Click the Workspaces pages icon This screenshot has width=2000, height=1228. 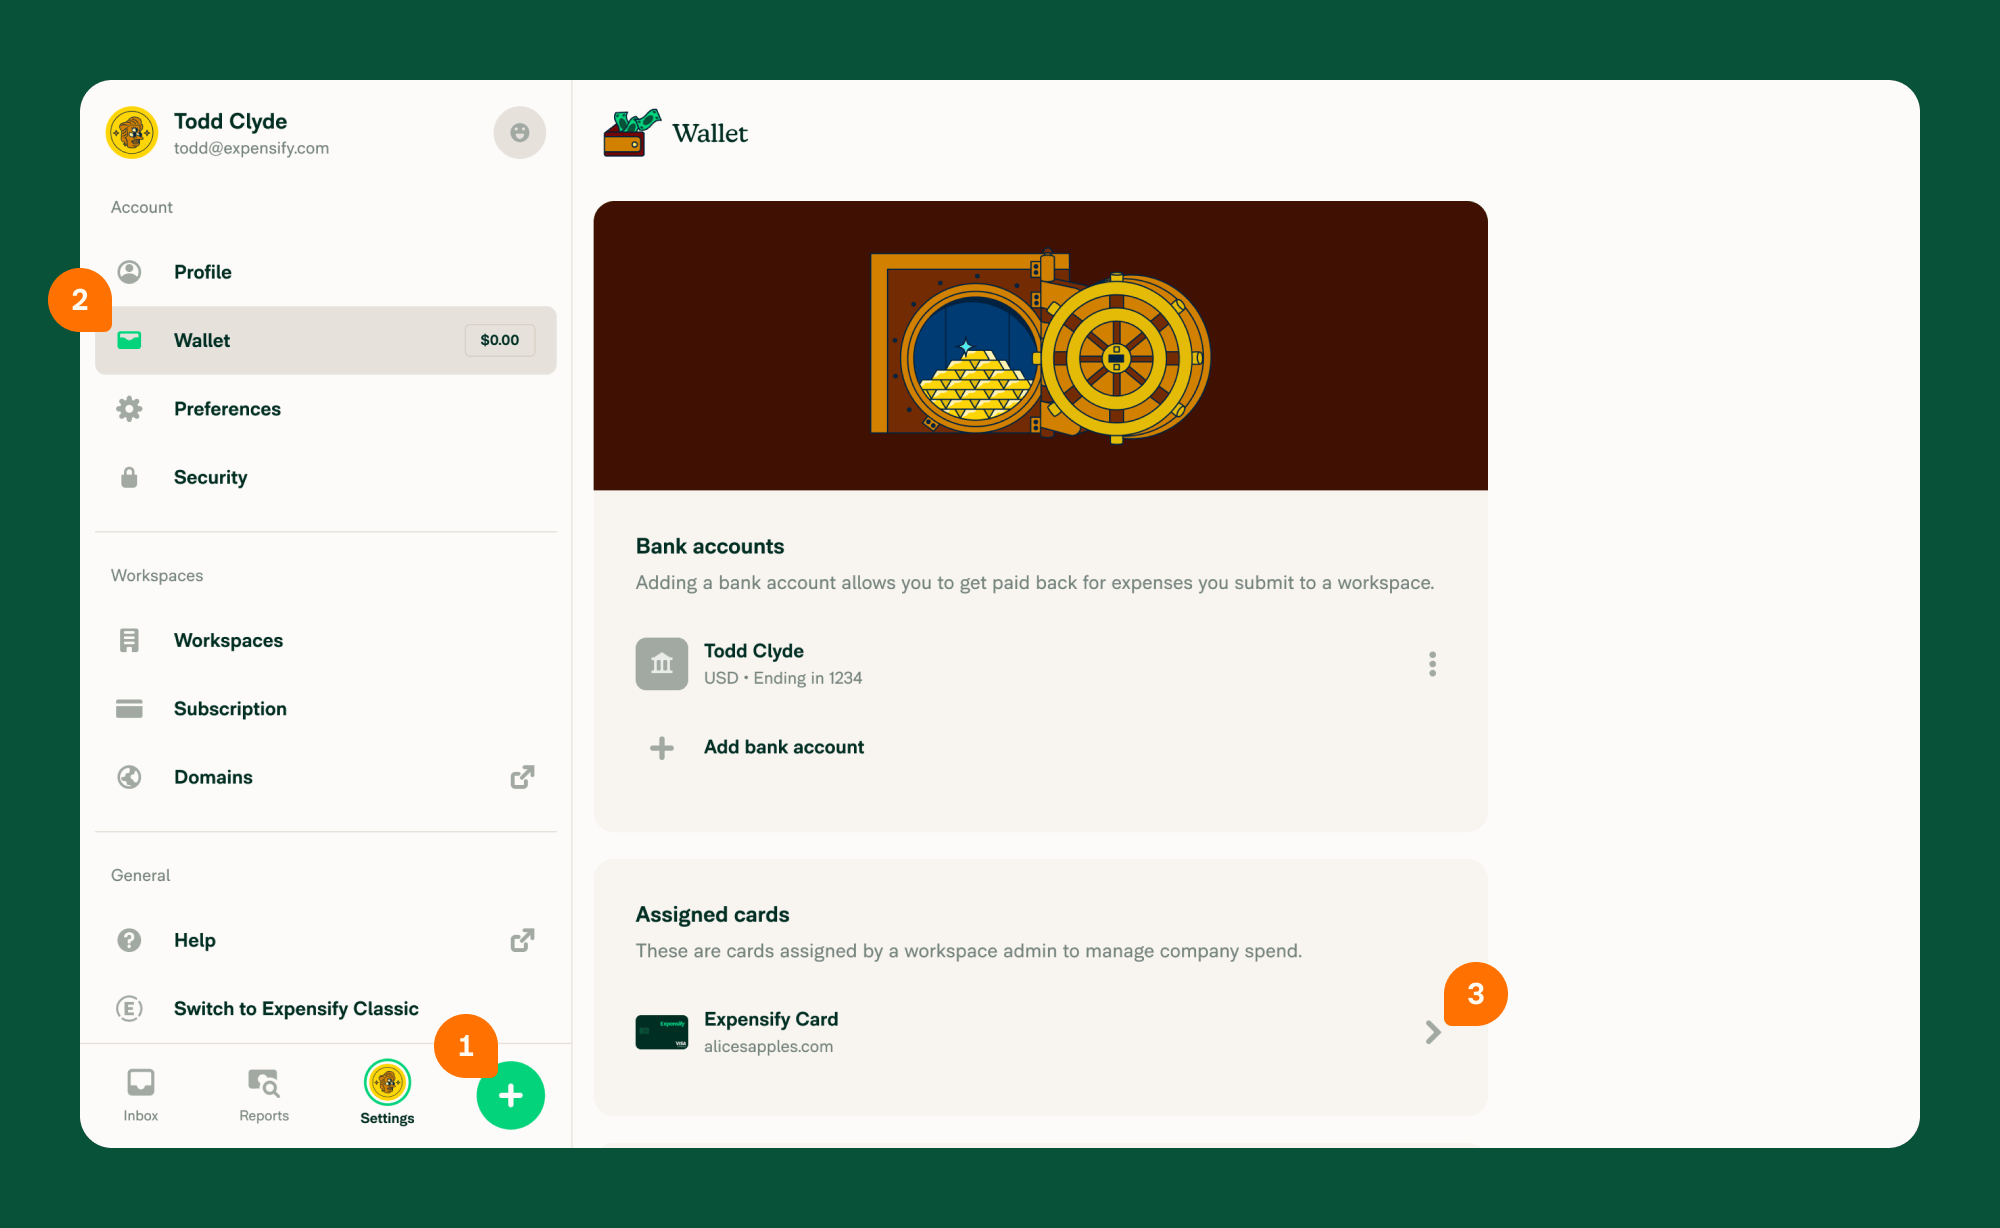(129, 638)
